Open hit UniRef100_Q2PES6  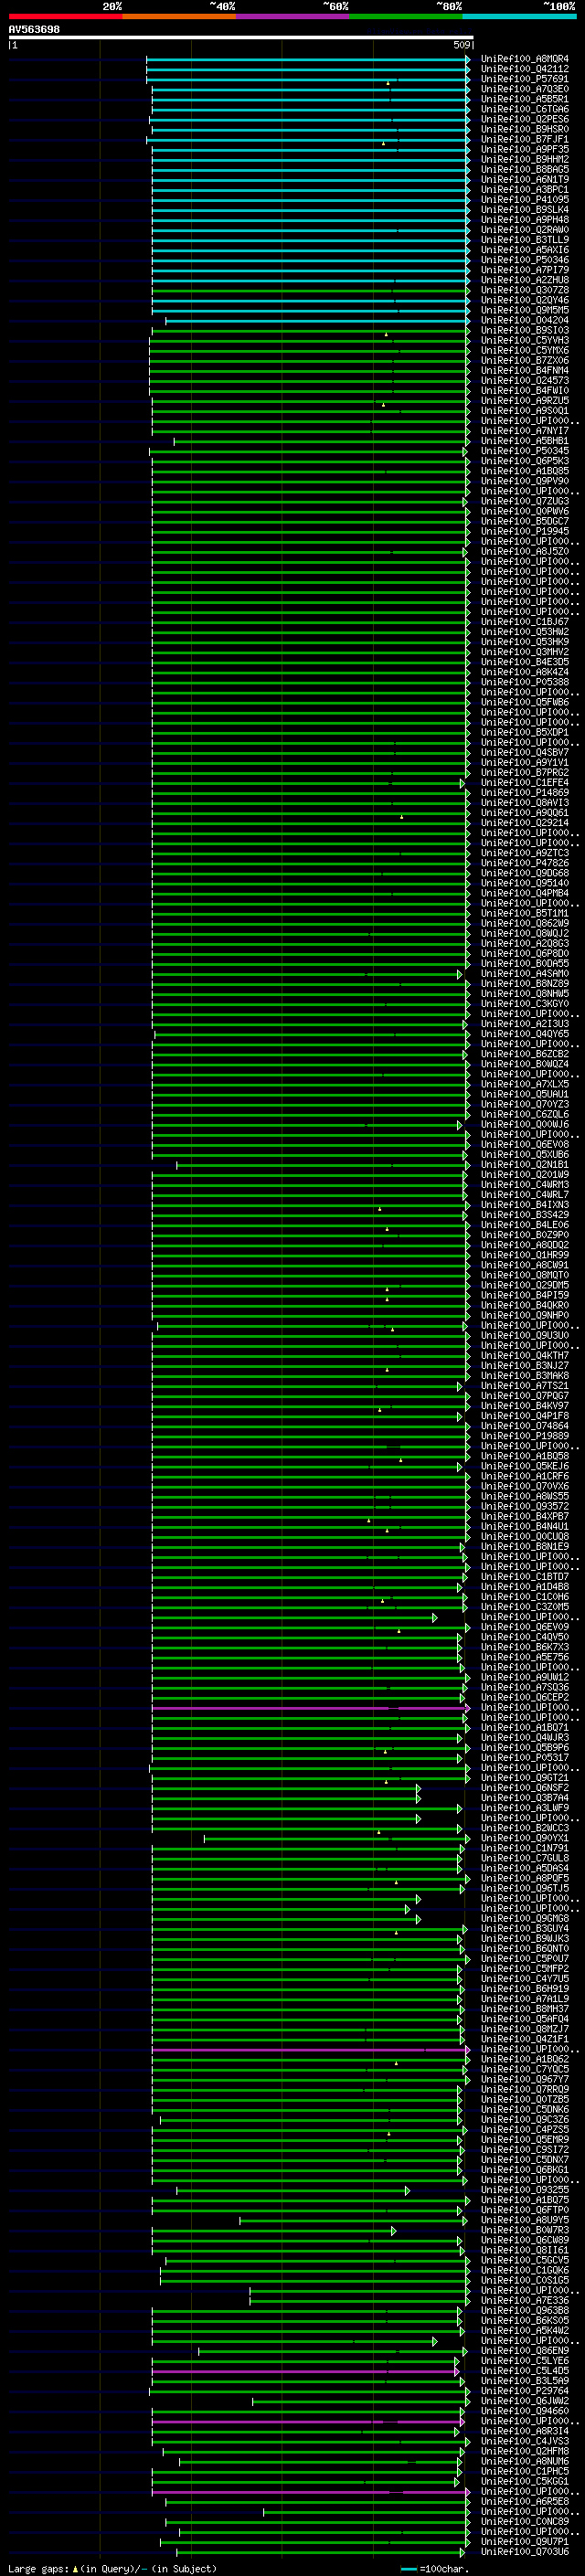(x=524, y=119)
